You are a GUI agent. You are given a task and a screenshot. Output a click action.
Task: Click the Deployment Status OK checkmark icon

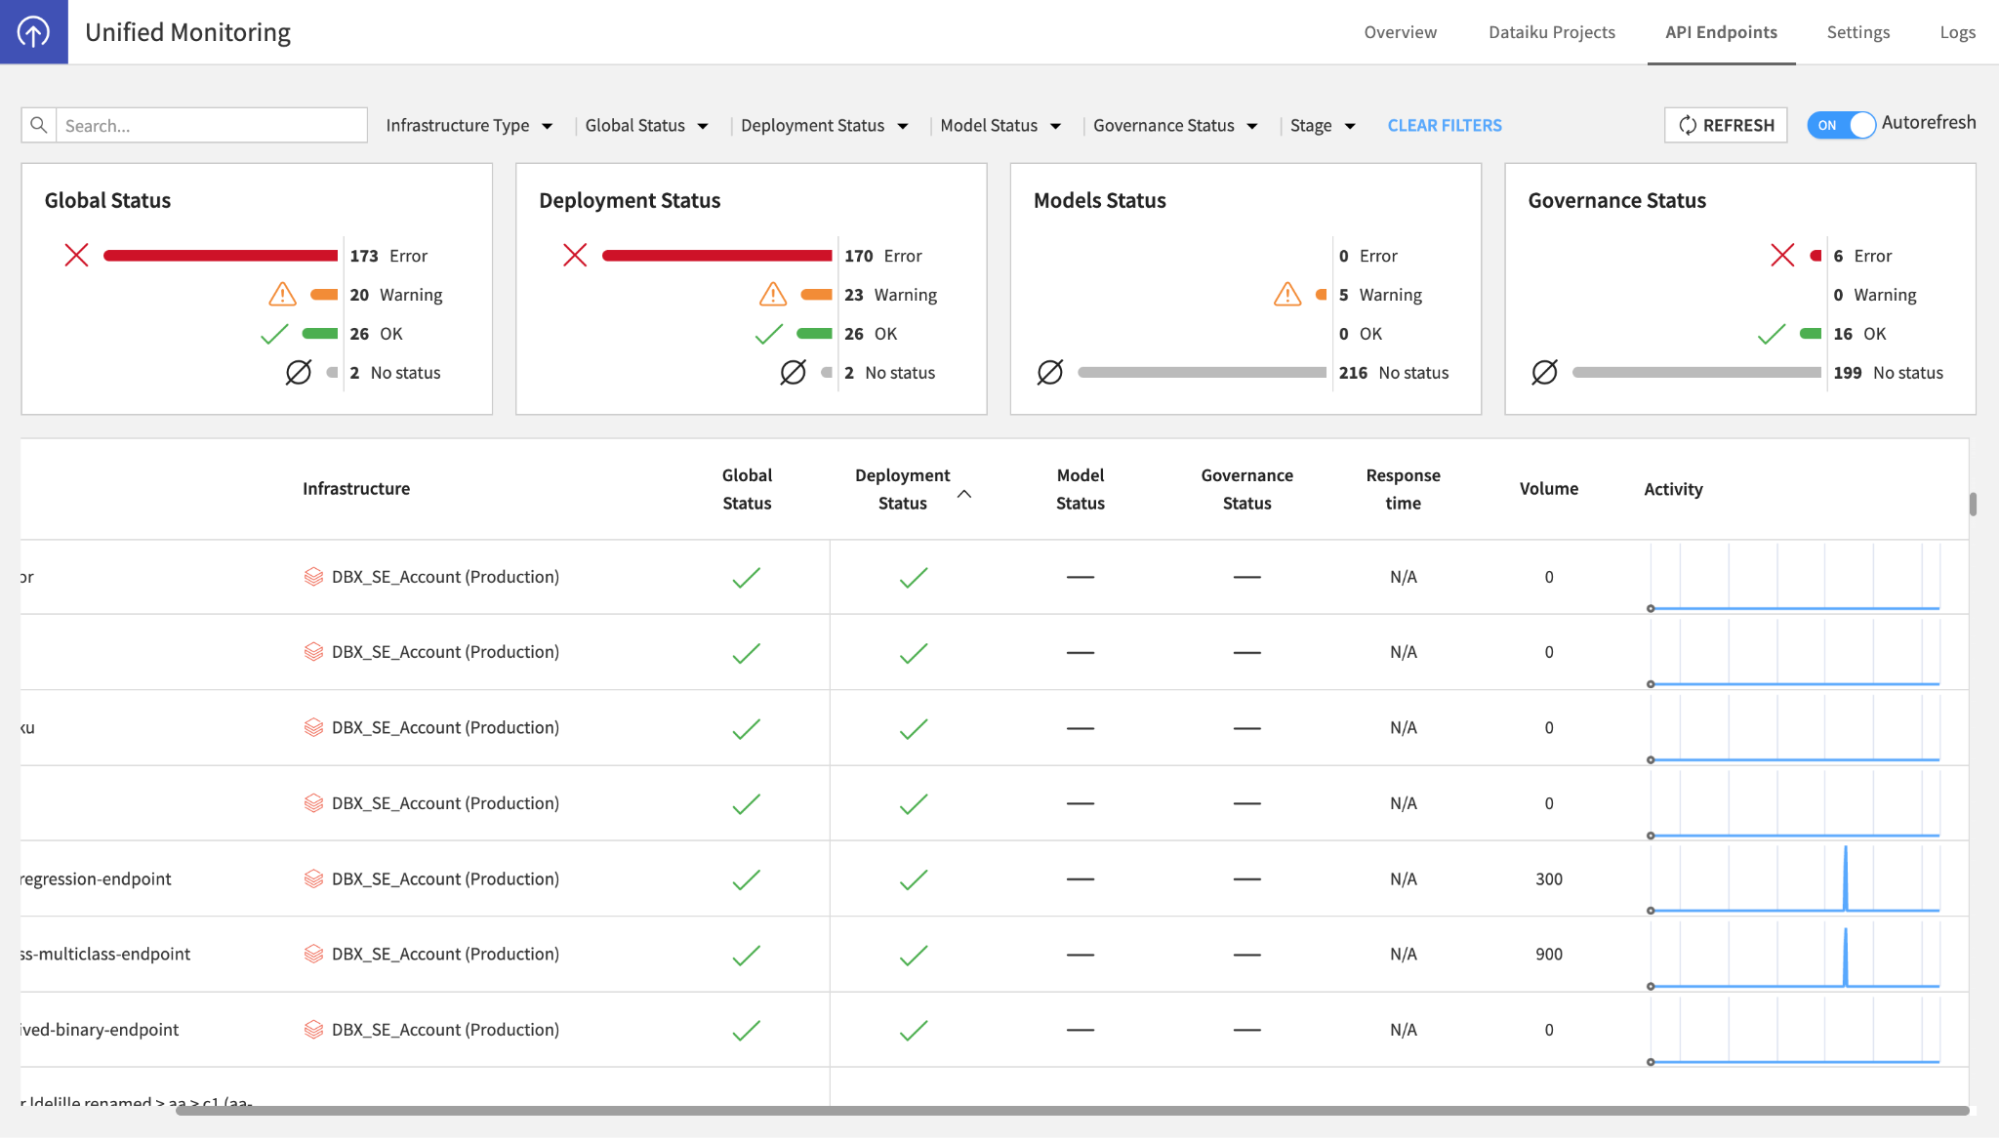[768, 334]
